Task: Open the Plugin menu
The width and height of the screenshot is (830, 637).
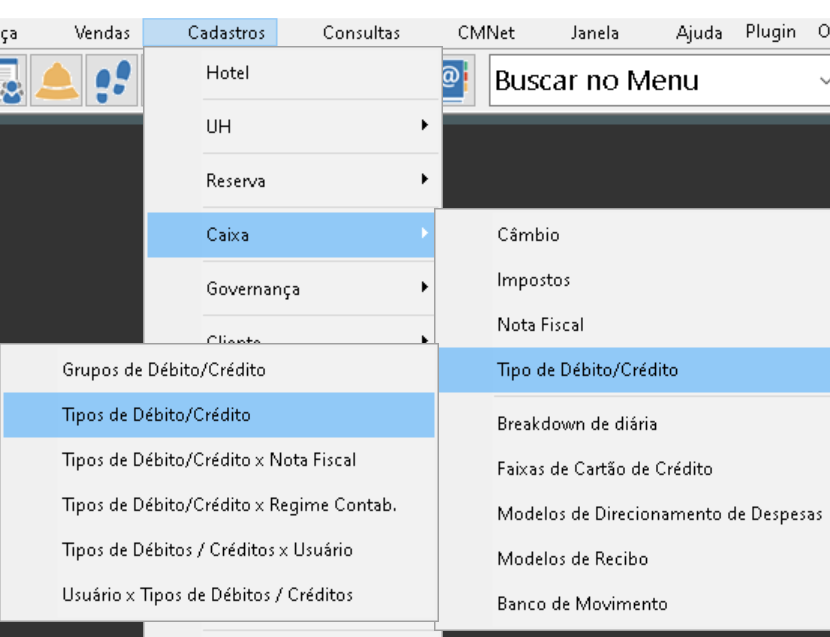Action: click(x=770, y=32)
